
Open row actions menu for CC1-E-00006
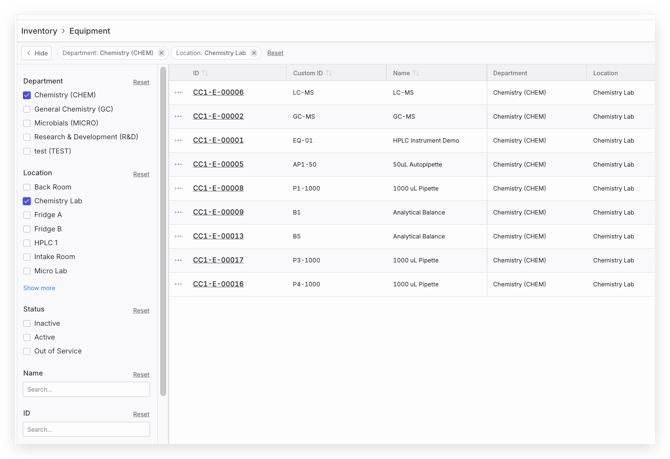coord(179,92)
